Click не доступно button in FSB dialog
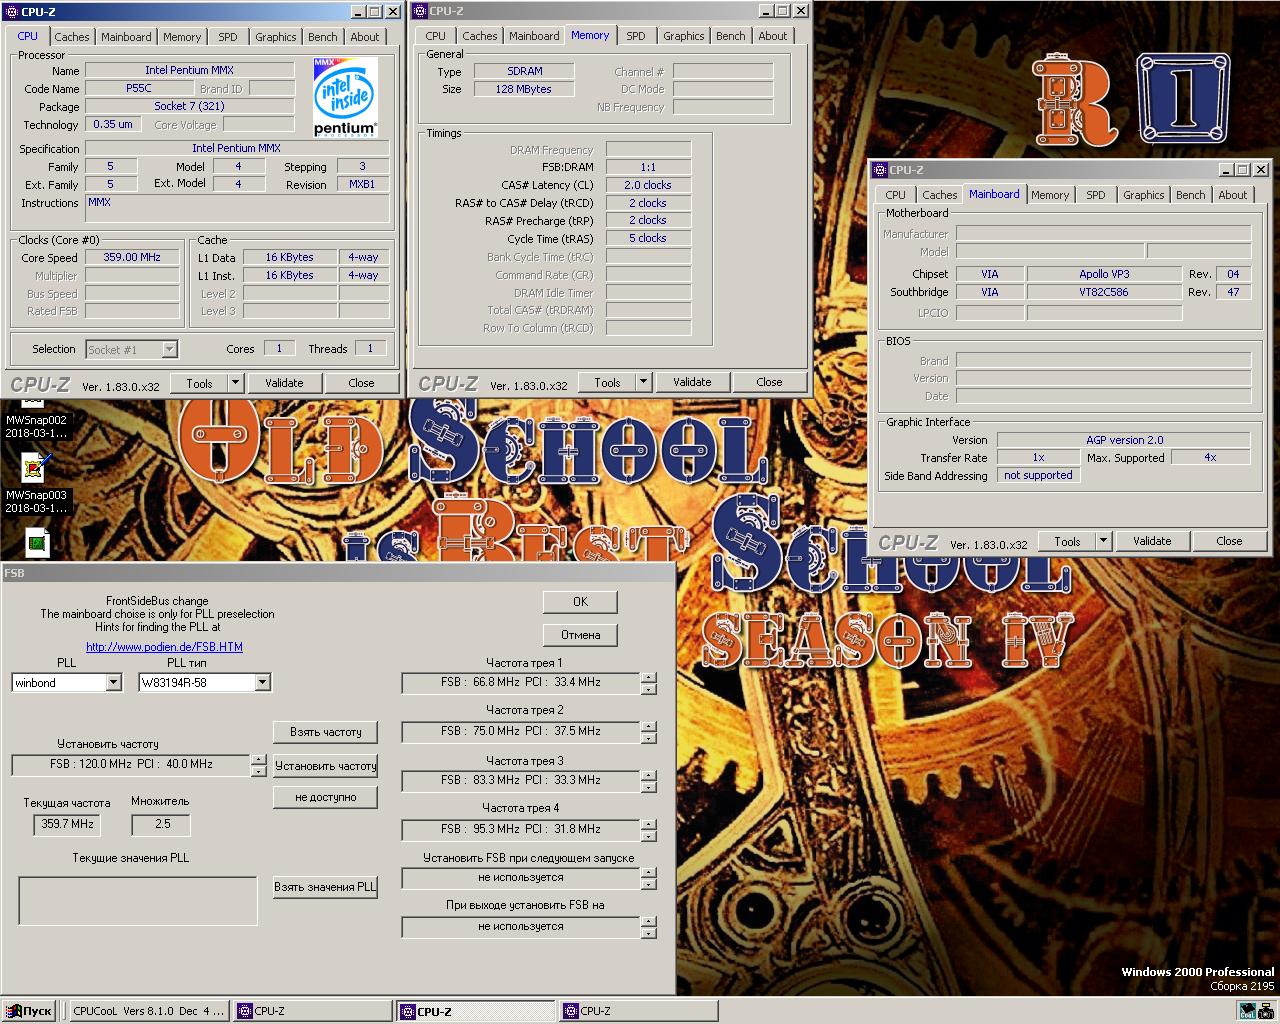The height and width of the screenshot is (1024, 1280). (x=326, y=798)
